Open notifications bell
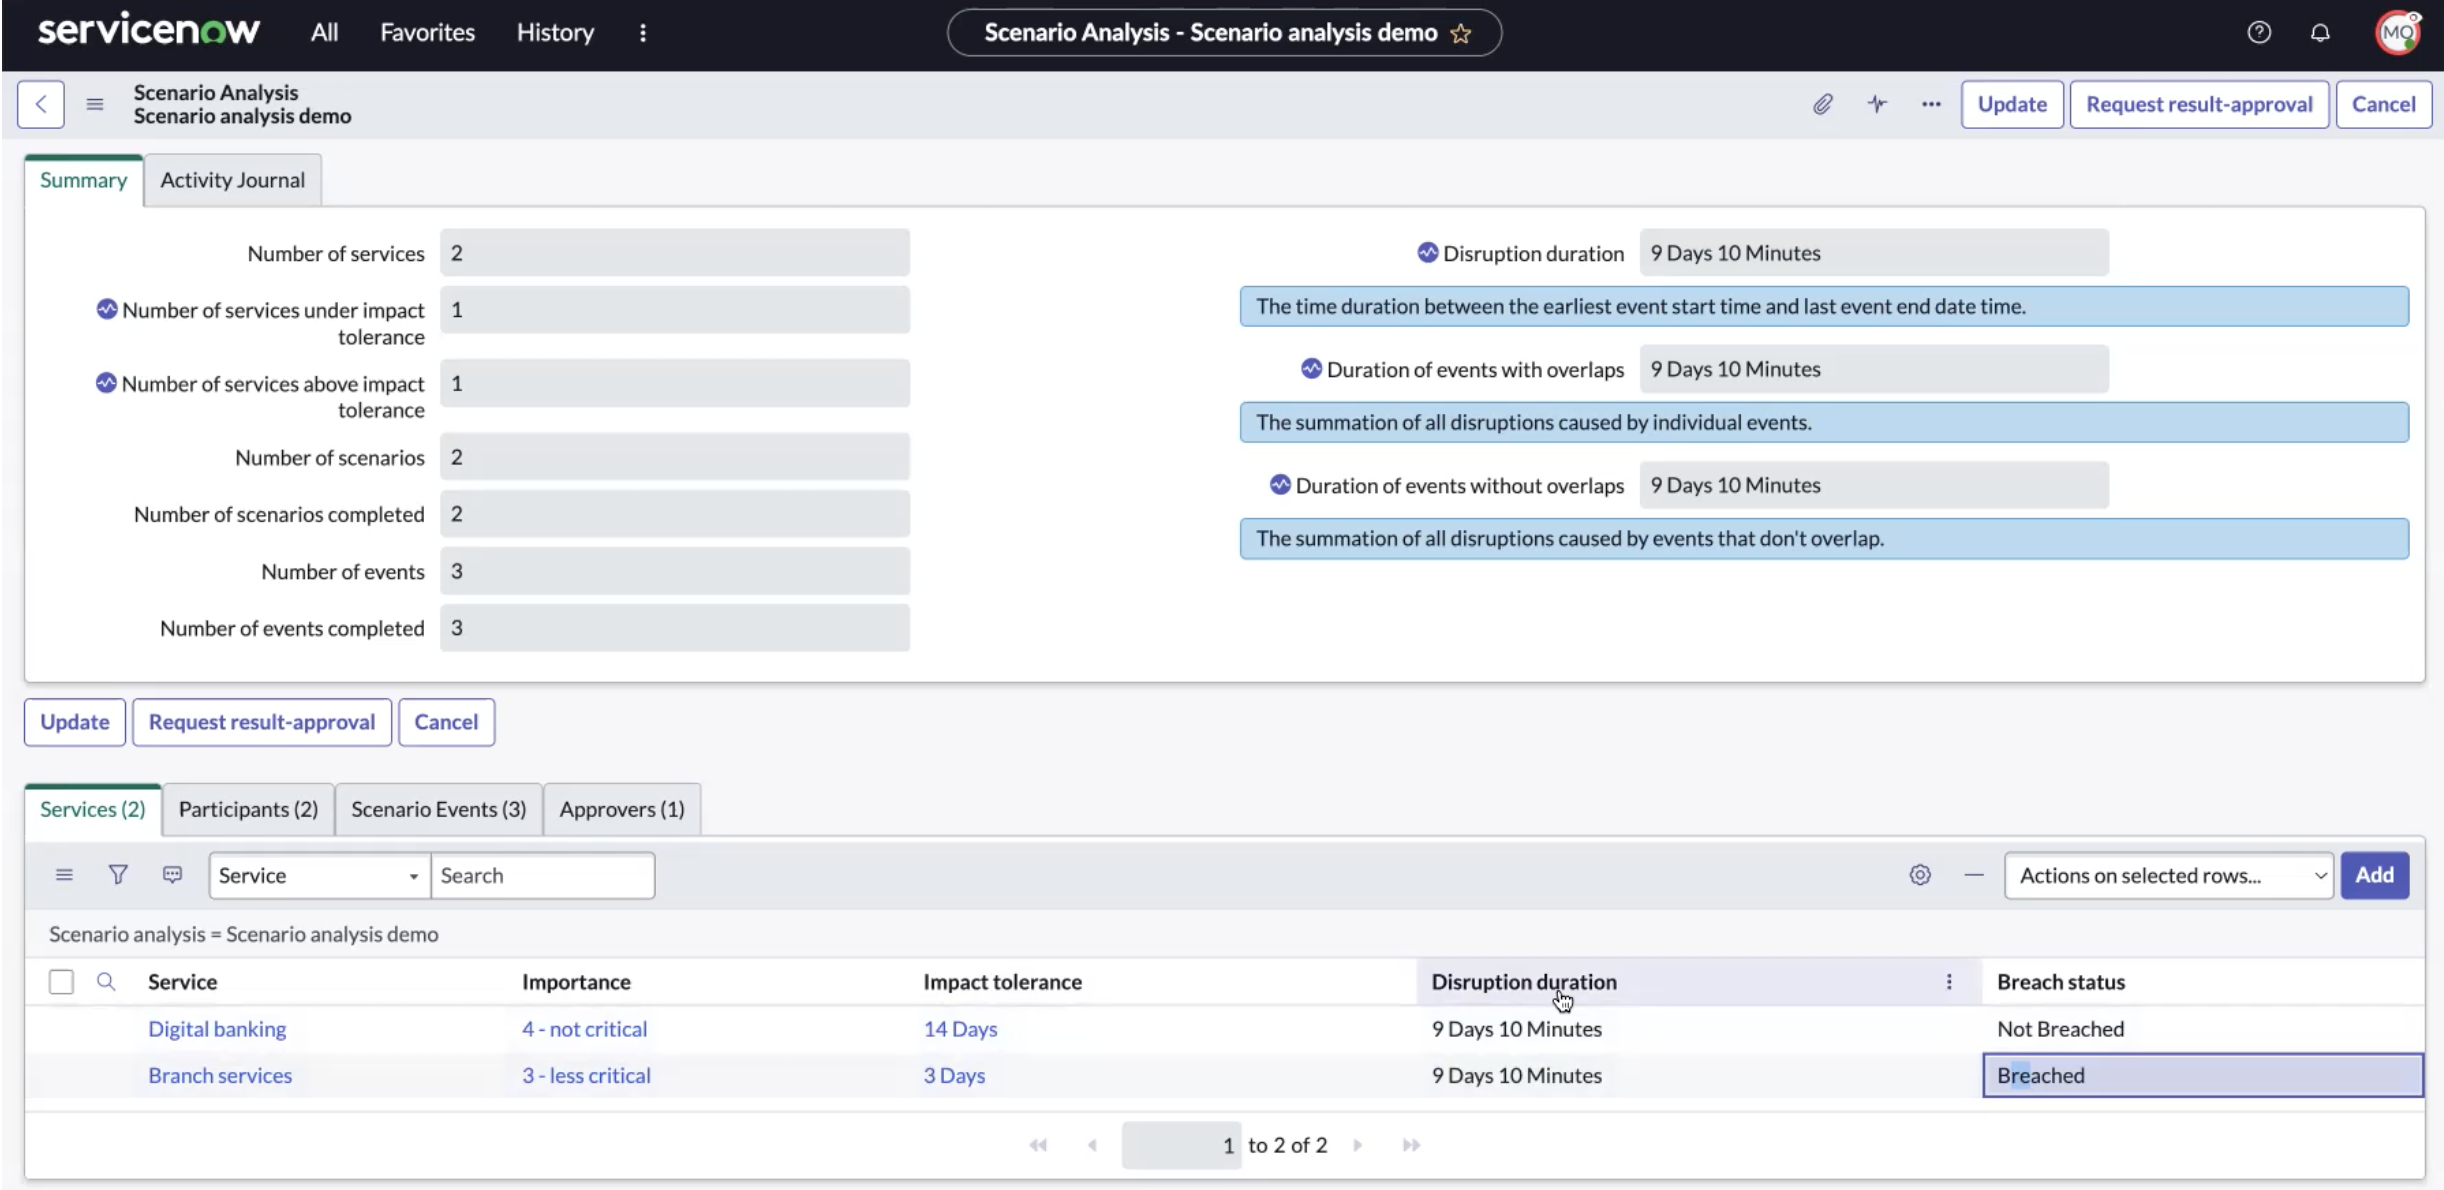Viewport: 2444px width, 1190px height. click(x=2320, y=33)
